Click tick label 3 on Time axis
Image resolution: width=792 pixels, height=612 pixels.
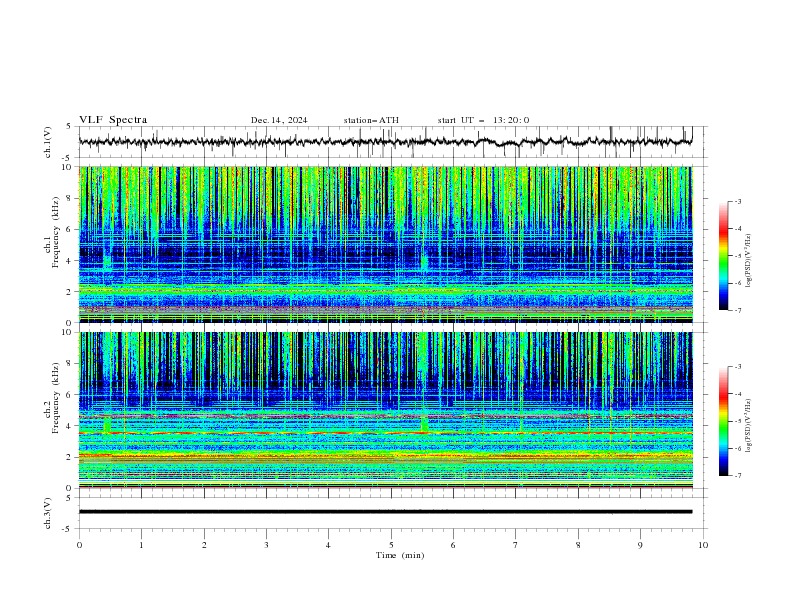click(266, 545)
